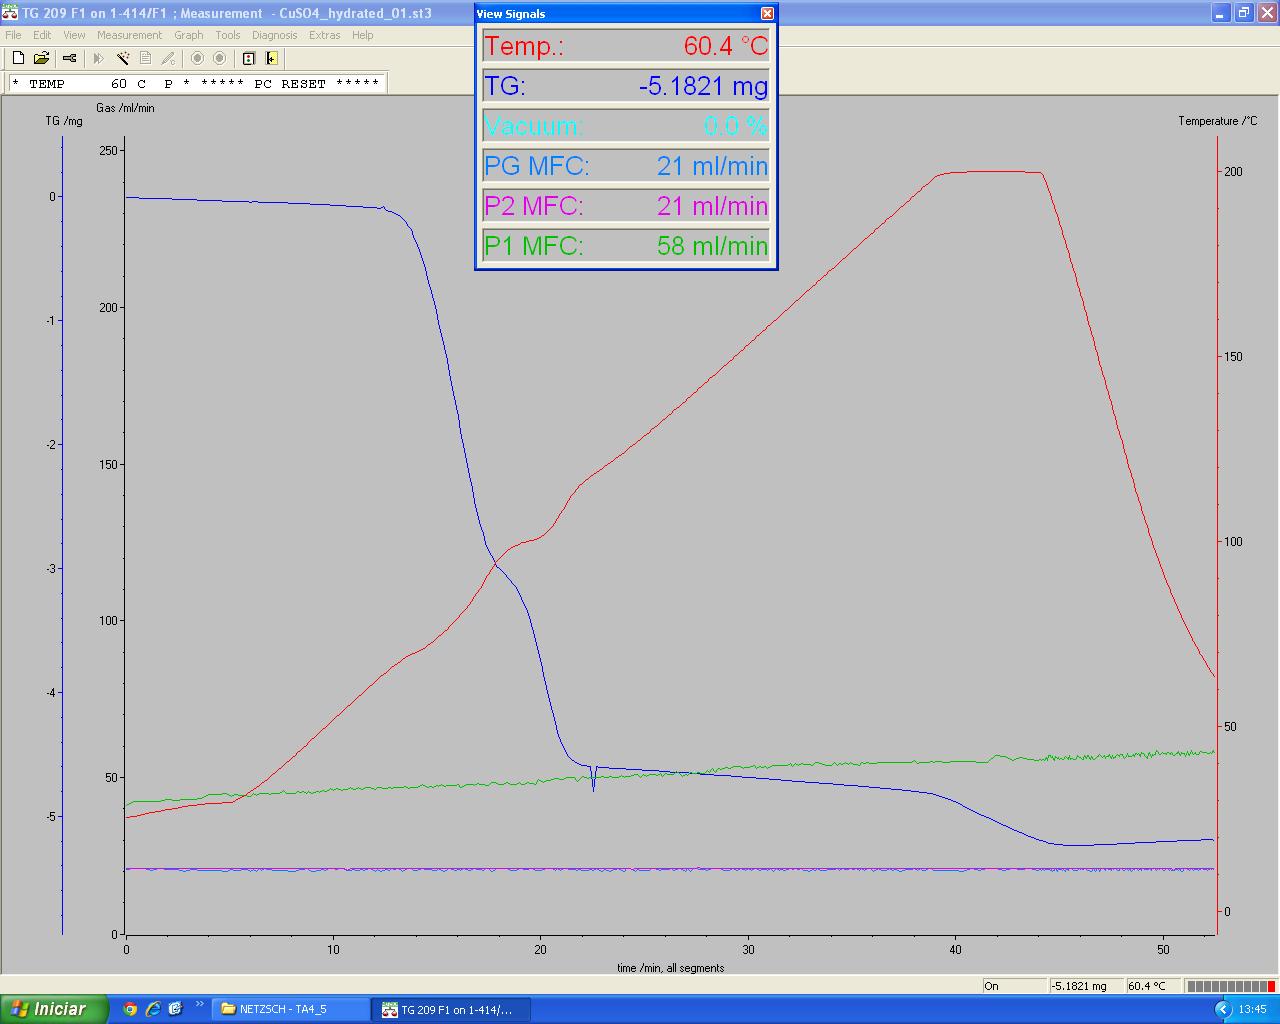Minimize the main application window
The width and height of the screenshot is (1280, 1024).
click(1221, 13)
